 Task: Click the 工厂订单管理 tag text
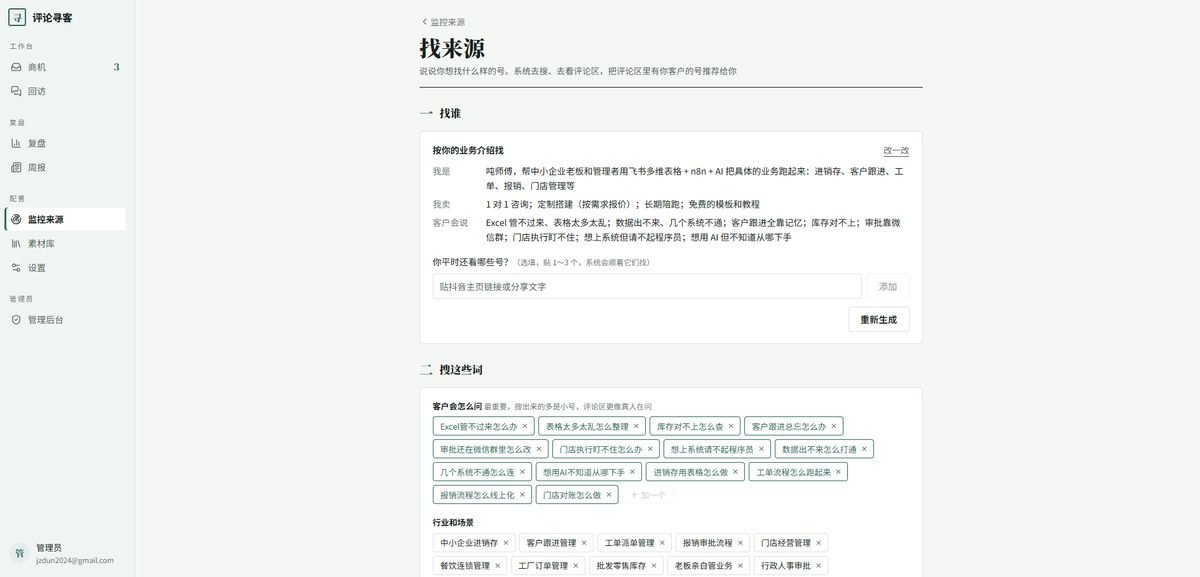tap(543, 566)
